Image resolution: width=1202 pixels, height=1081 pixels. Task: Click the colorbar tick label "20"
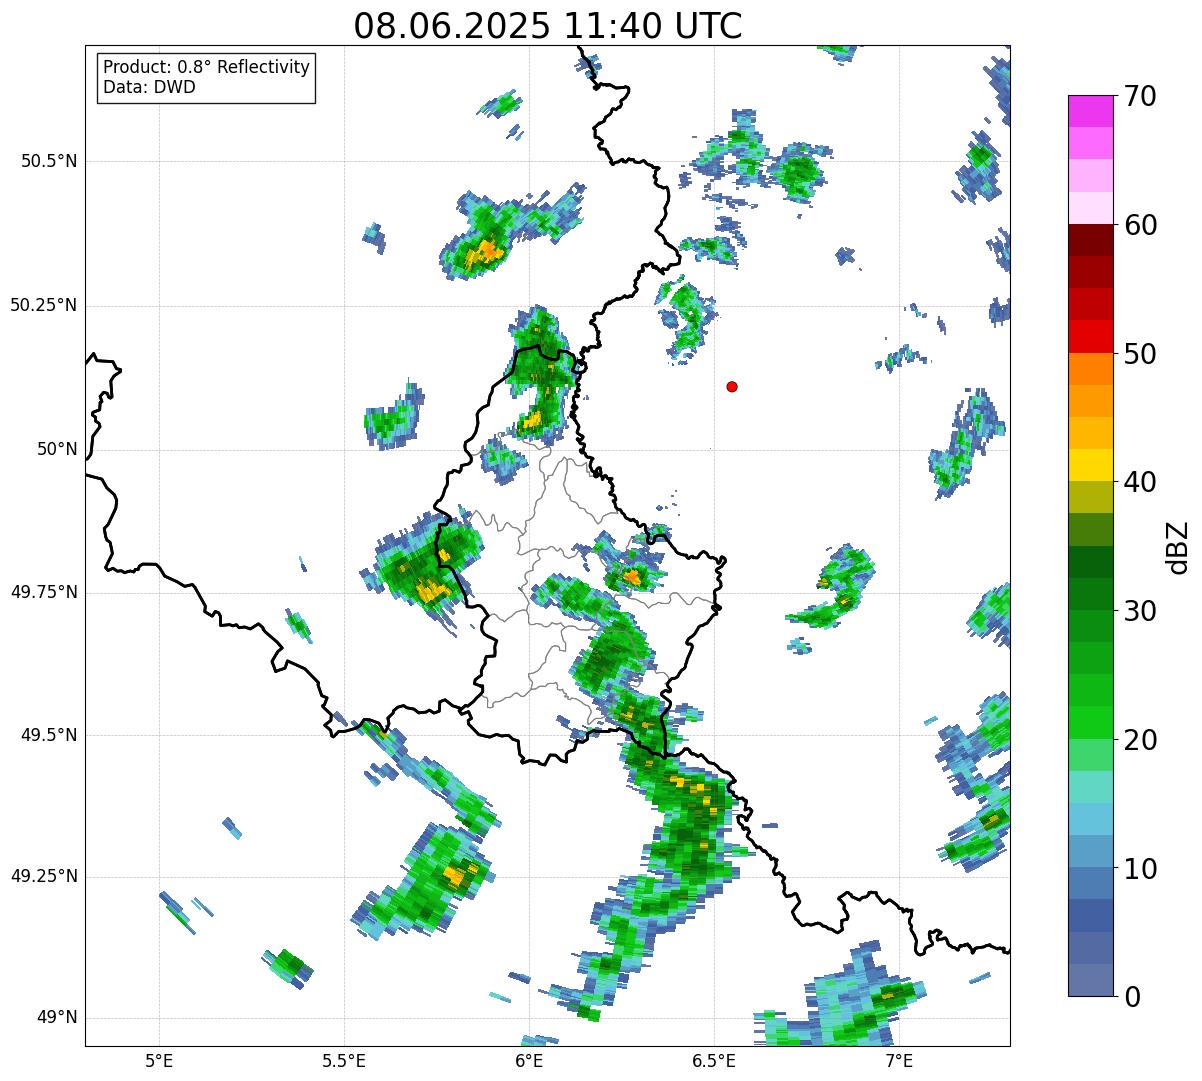pyautogui.click(x=1140, y=740)
